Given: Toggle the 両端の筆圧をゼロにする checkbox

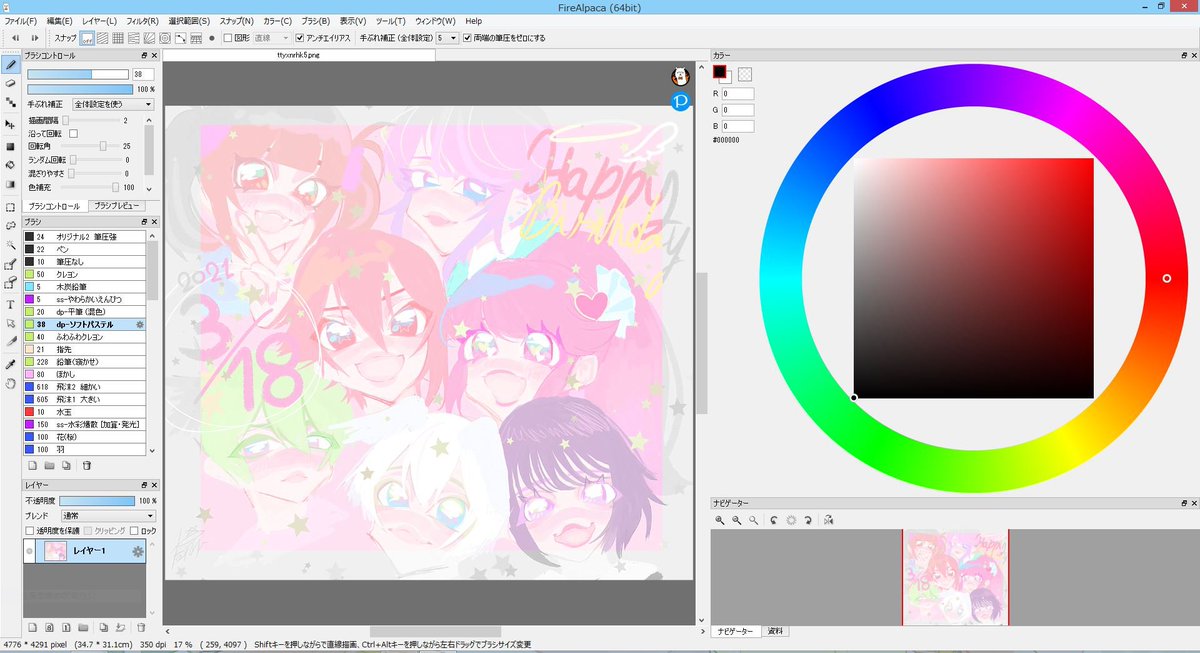Looking at the screenshot, I should point(467,38).
